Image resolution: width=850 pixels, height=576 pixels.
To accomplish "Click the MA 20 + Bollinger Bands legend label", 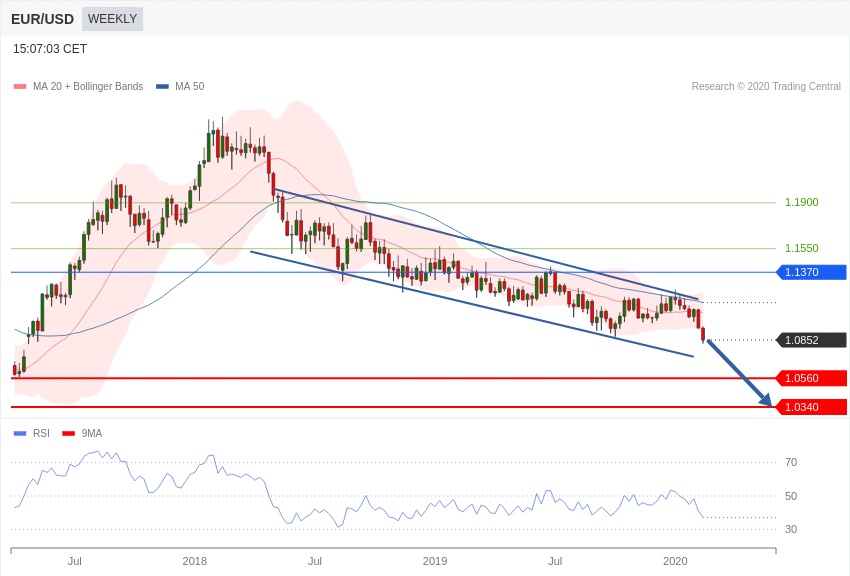I will click(x=88, y=86).
